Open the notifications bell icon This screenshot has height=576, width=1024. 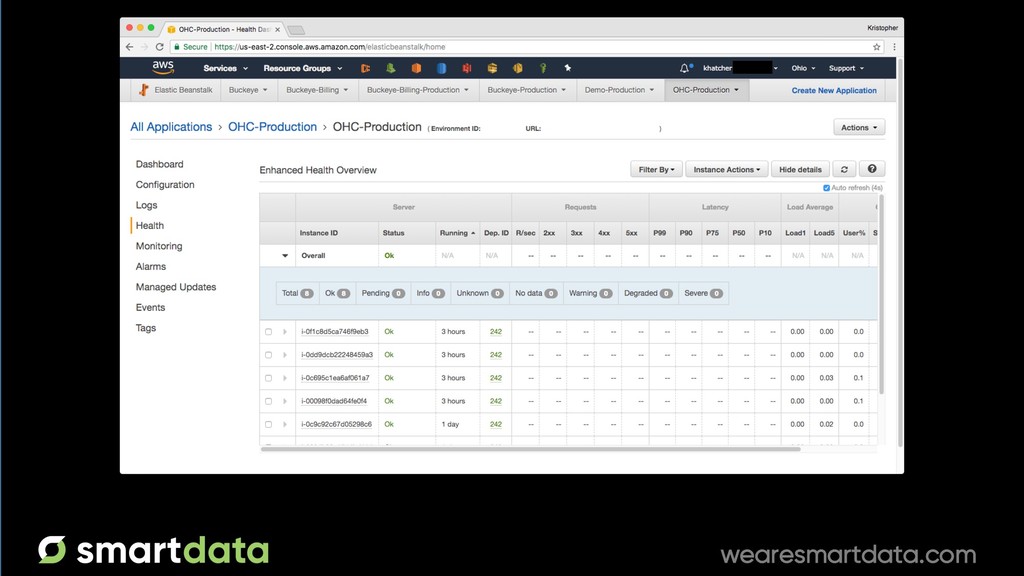(x=684, y=68)
